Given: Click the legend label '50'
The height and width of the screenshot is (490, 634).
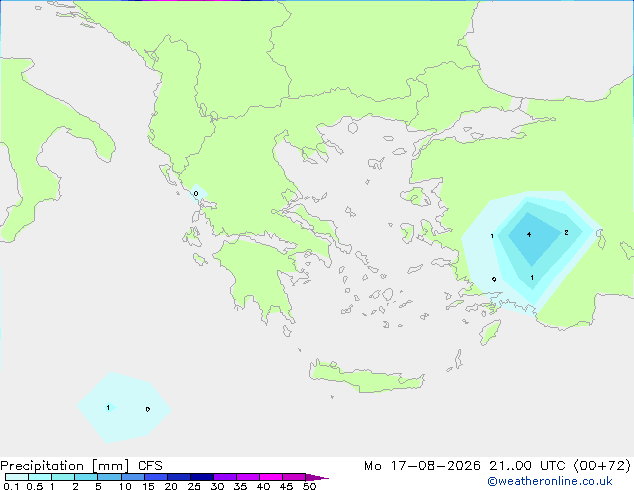Looking at the screenshot, I should pos(309,486).
